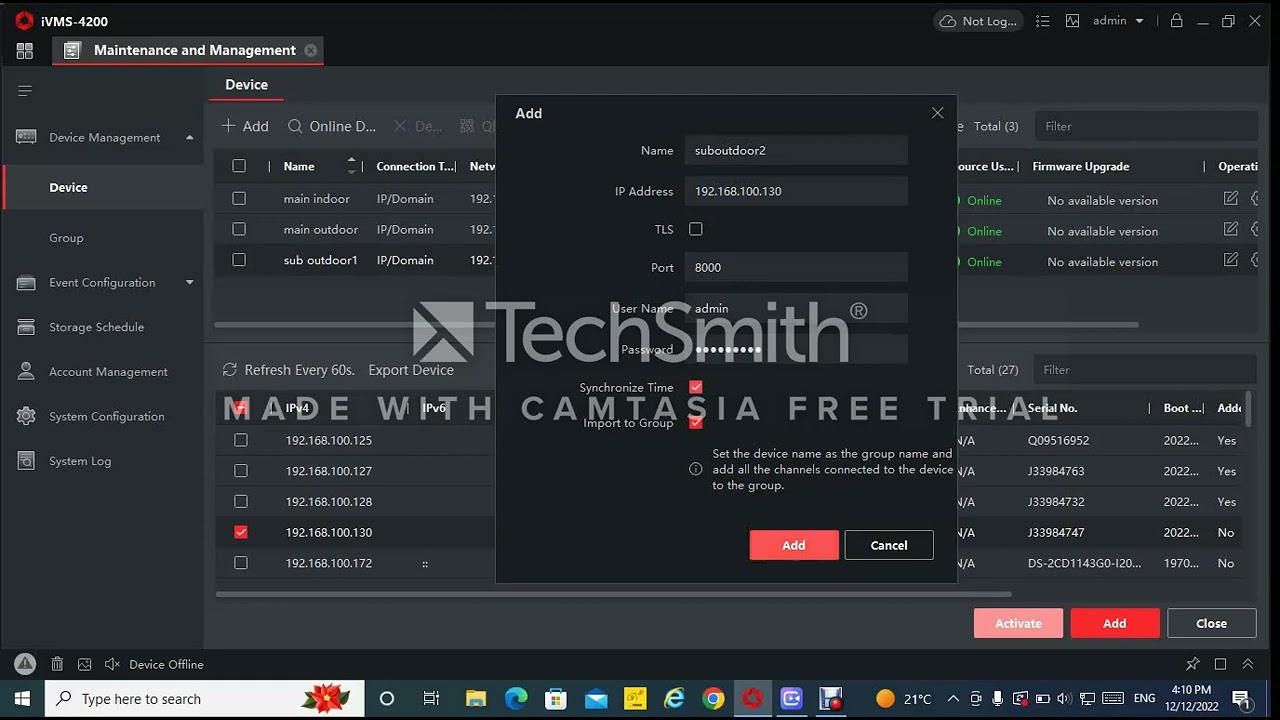The width and height of the screenshot is (1280, 720).
Task: Click the Name field containing suboutdoor2
Action: tap(796, 150)
